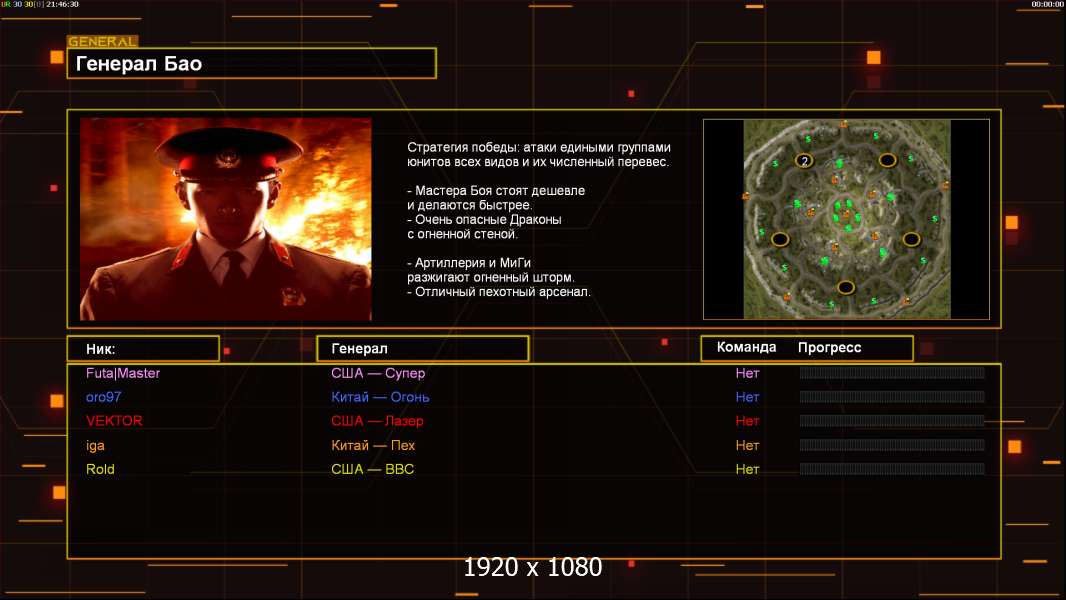Click the Нет team value for Futa|Master

747,373
